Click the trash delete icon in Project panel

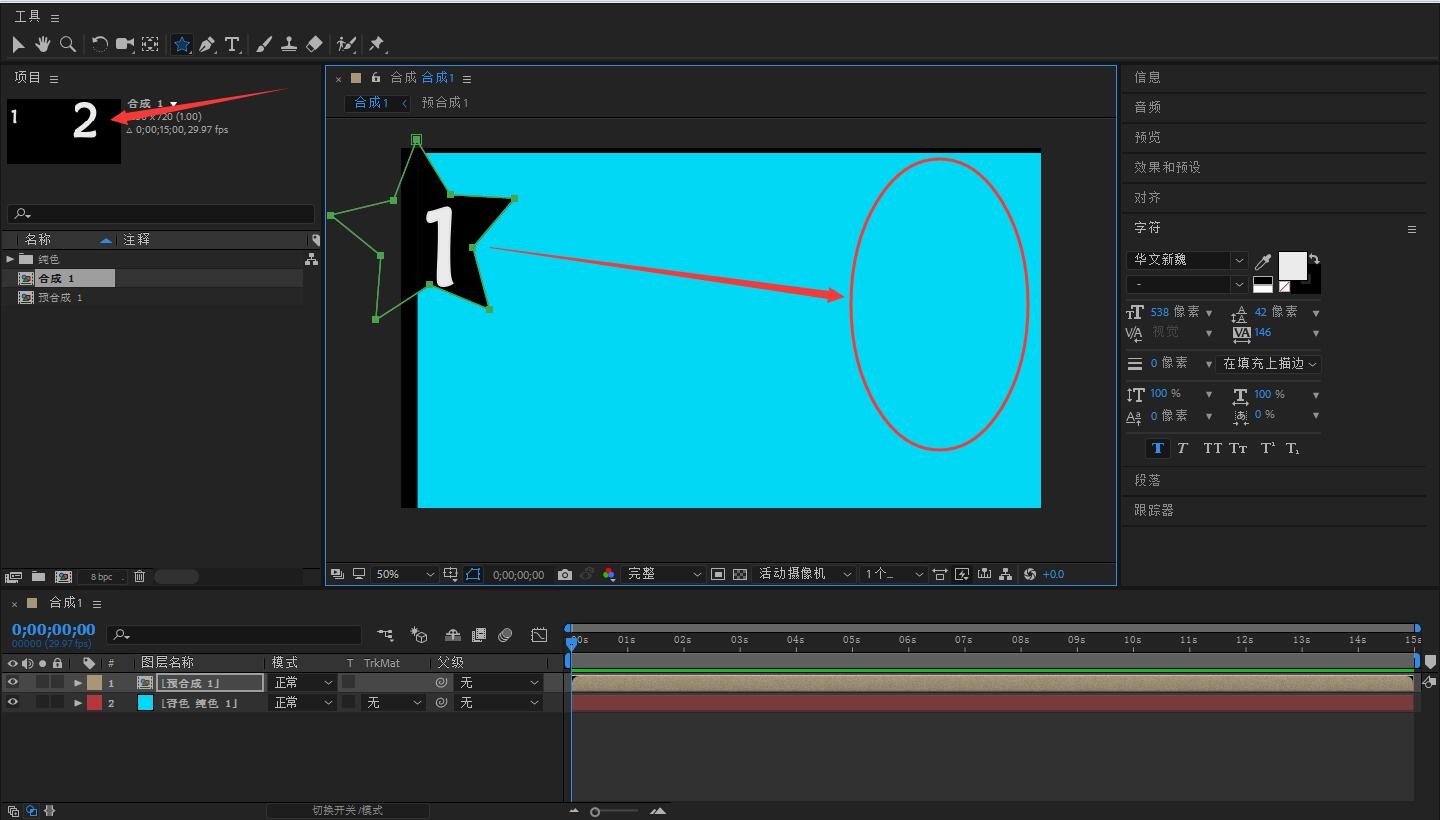[x=140, y=576]
